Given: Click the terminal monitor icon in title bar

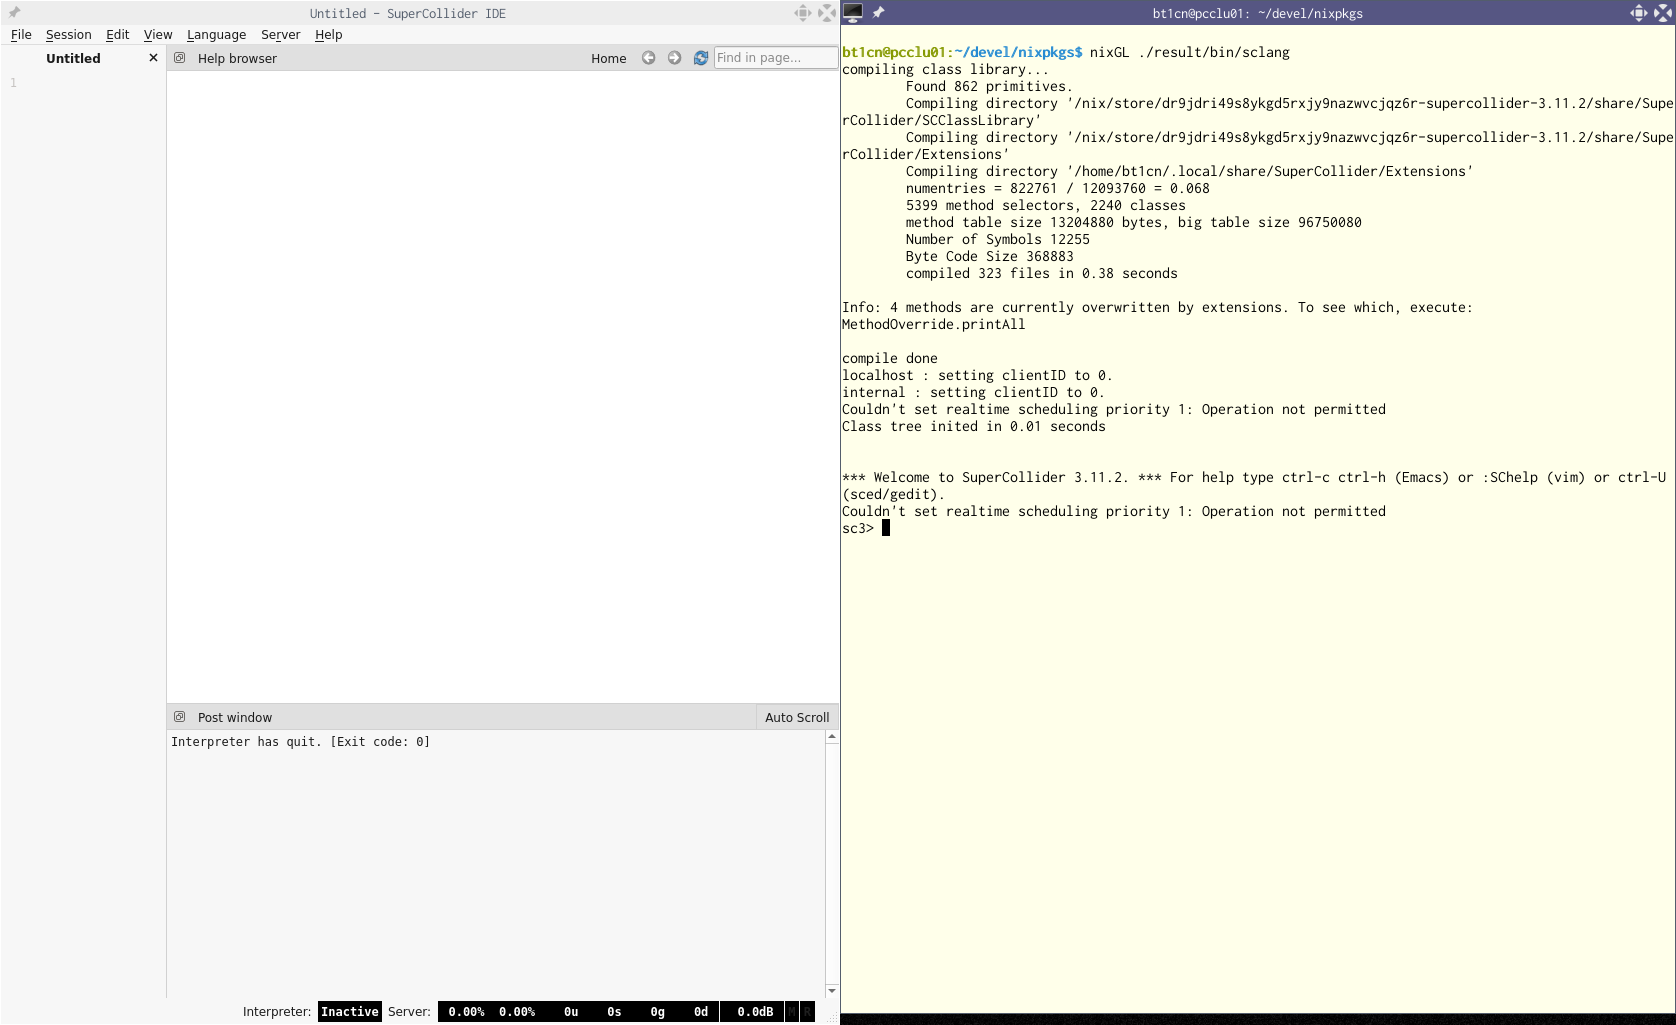Looking at the screenshot, I should pos(853,12).
